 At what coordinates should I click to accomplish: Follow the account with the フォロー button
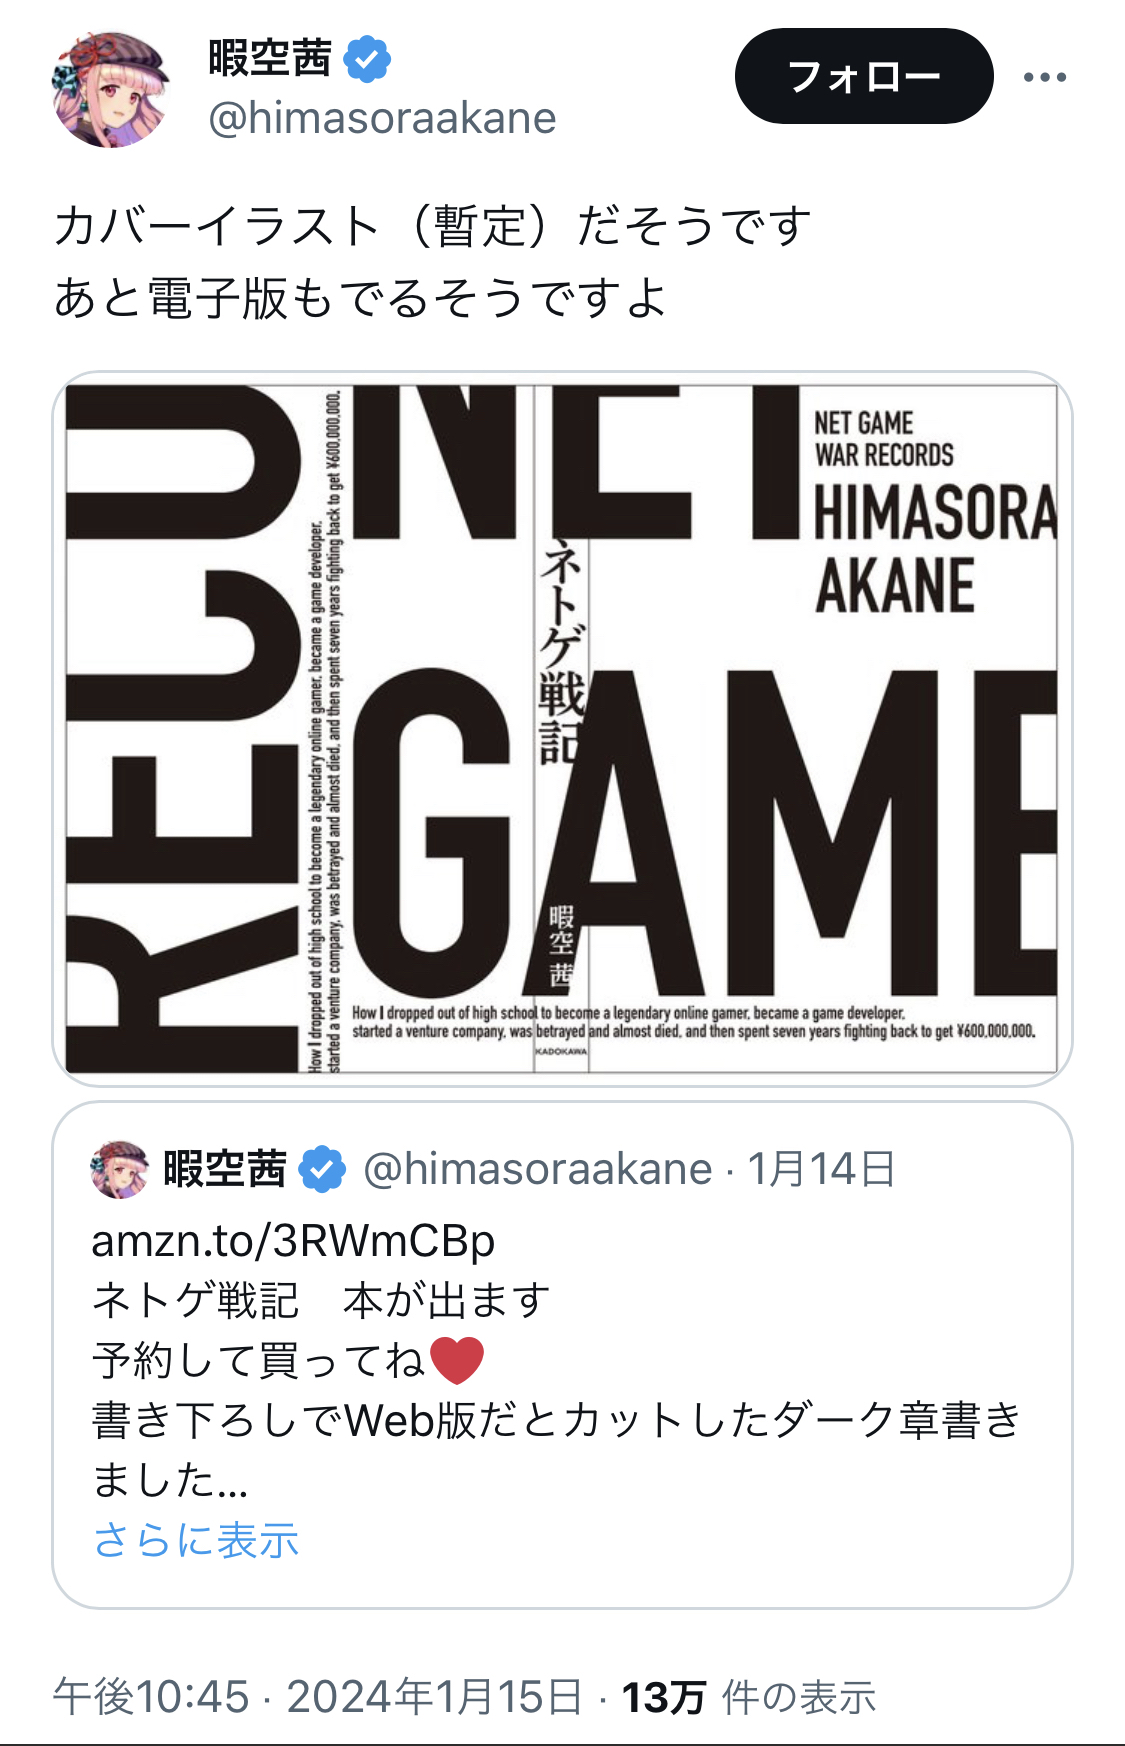coord(864,76)
